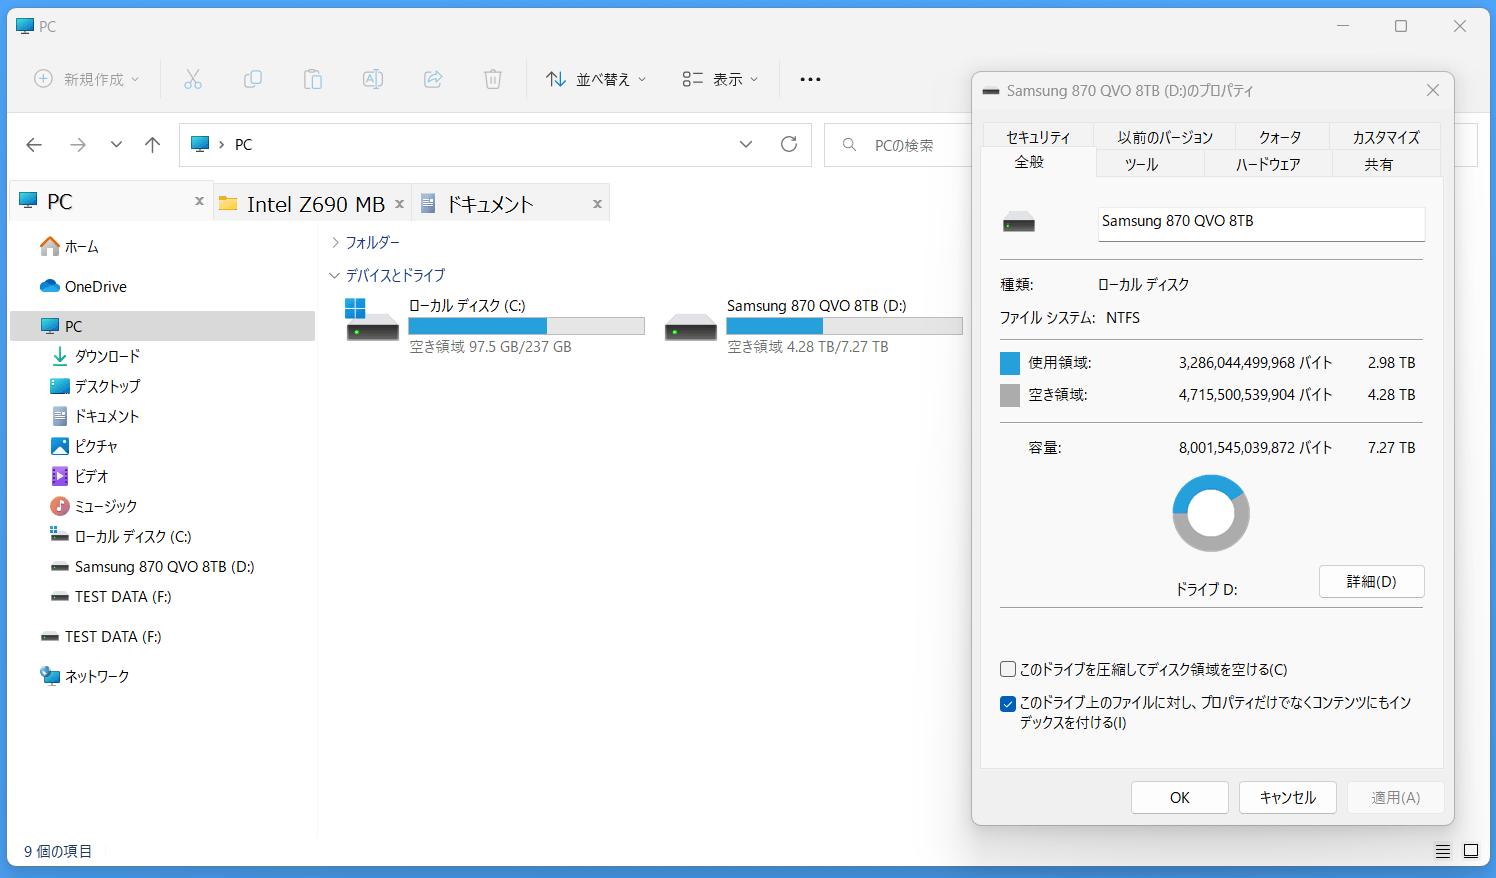Open ツール tab in properties

tap(1151, 164)
